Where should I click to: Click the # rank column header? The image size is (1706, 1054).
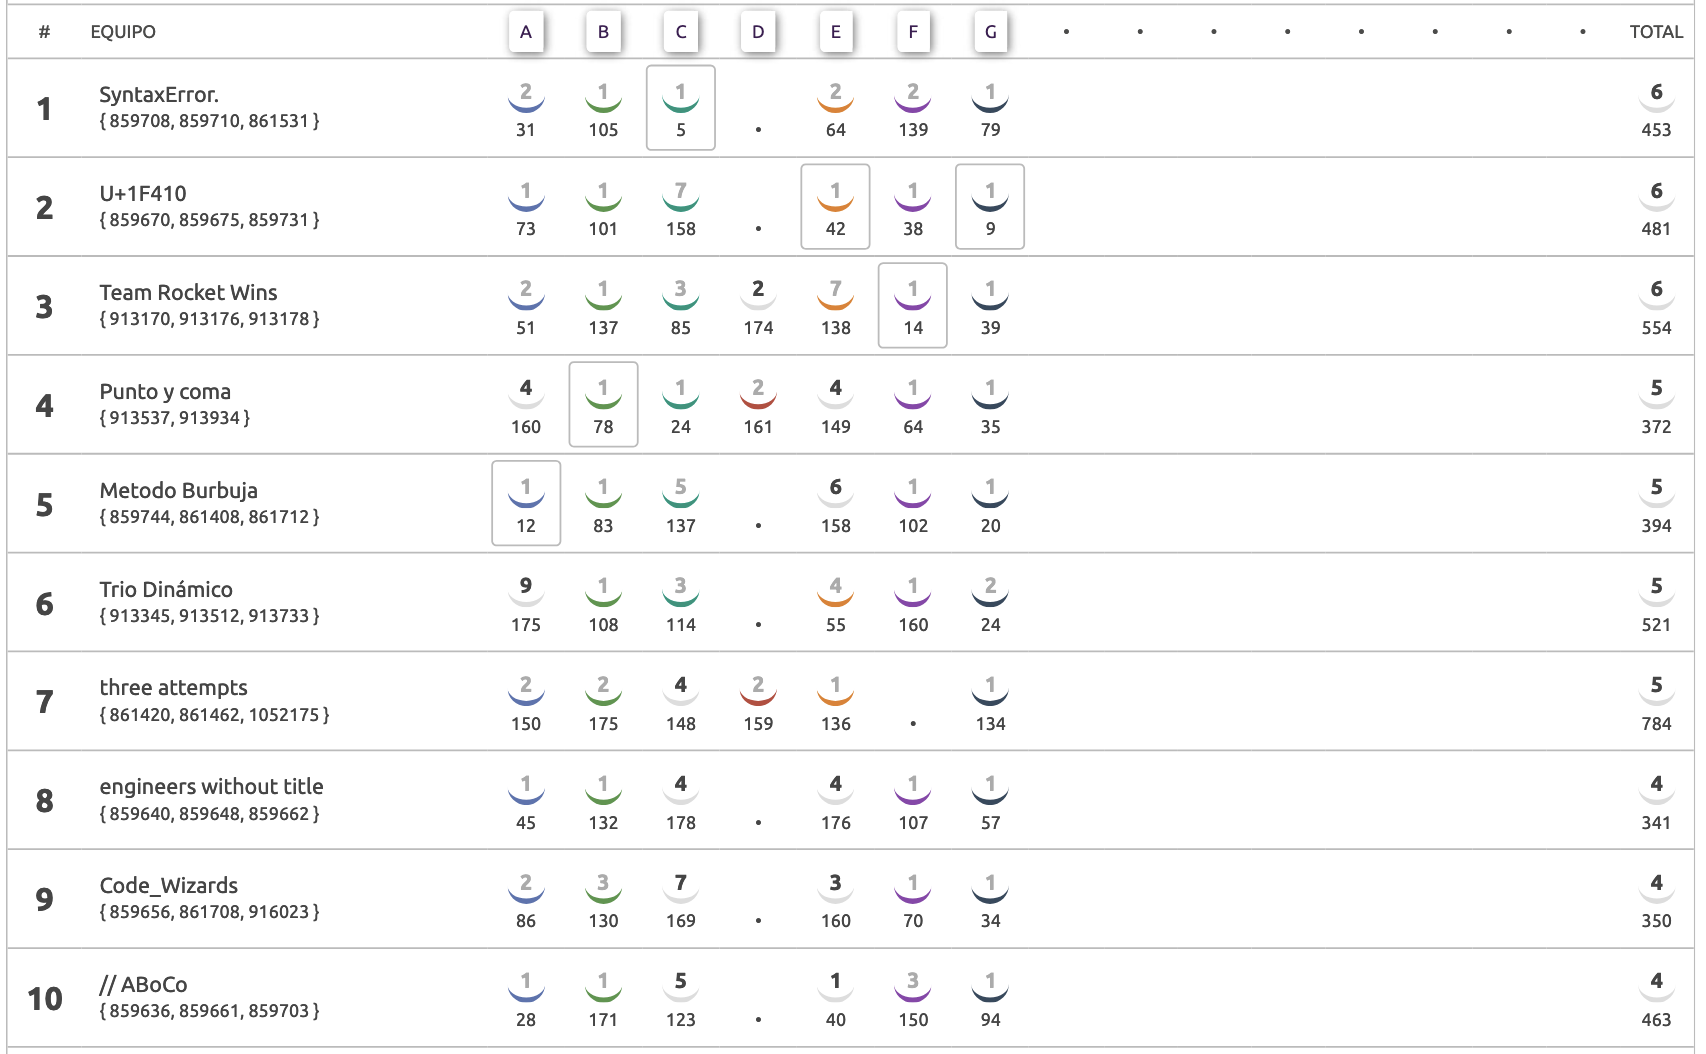44,32
